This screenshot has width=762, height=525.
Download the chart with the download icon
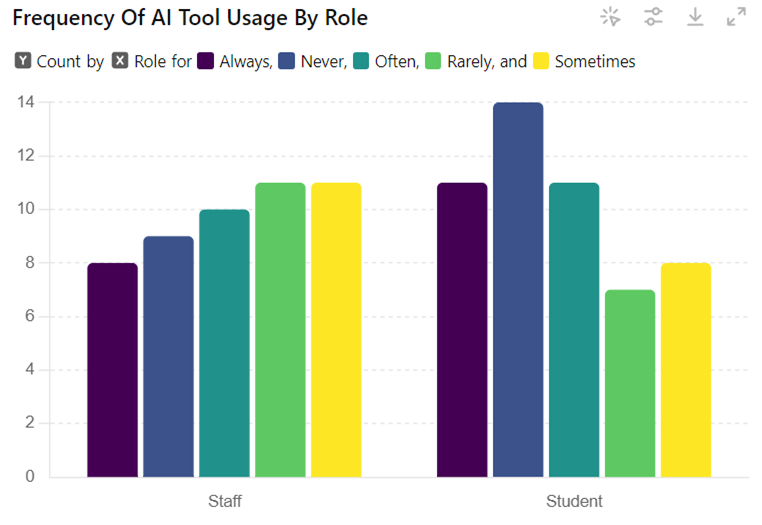click(695, 16)
